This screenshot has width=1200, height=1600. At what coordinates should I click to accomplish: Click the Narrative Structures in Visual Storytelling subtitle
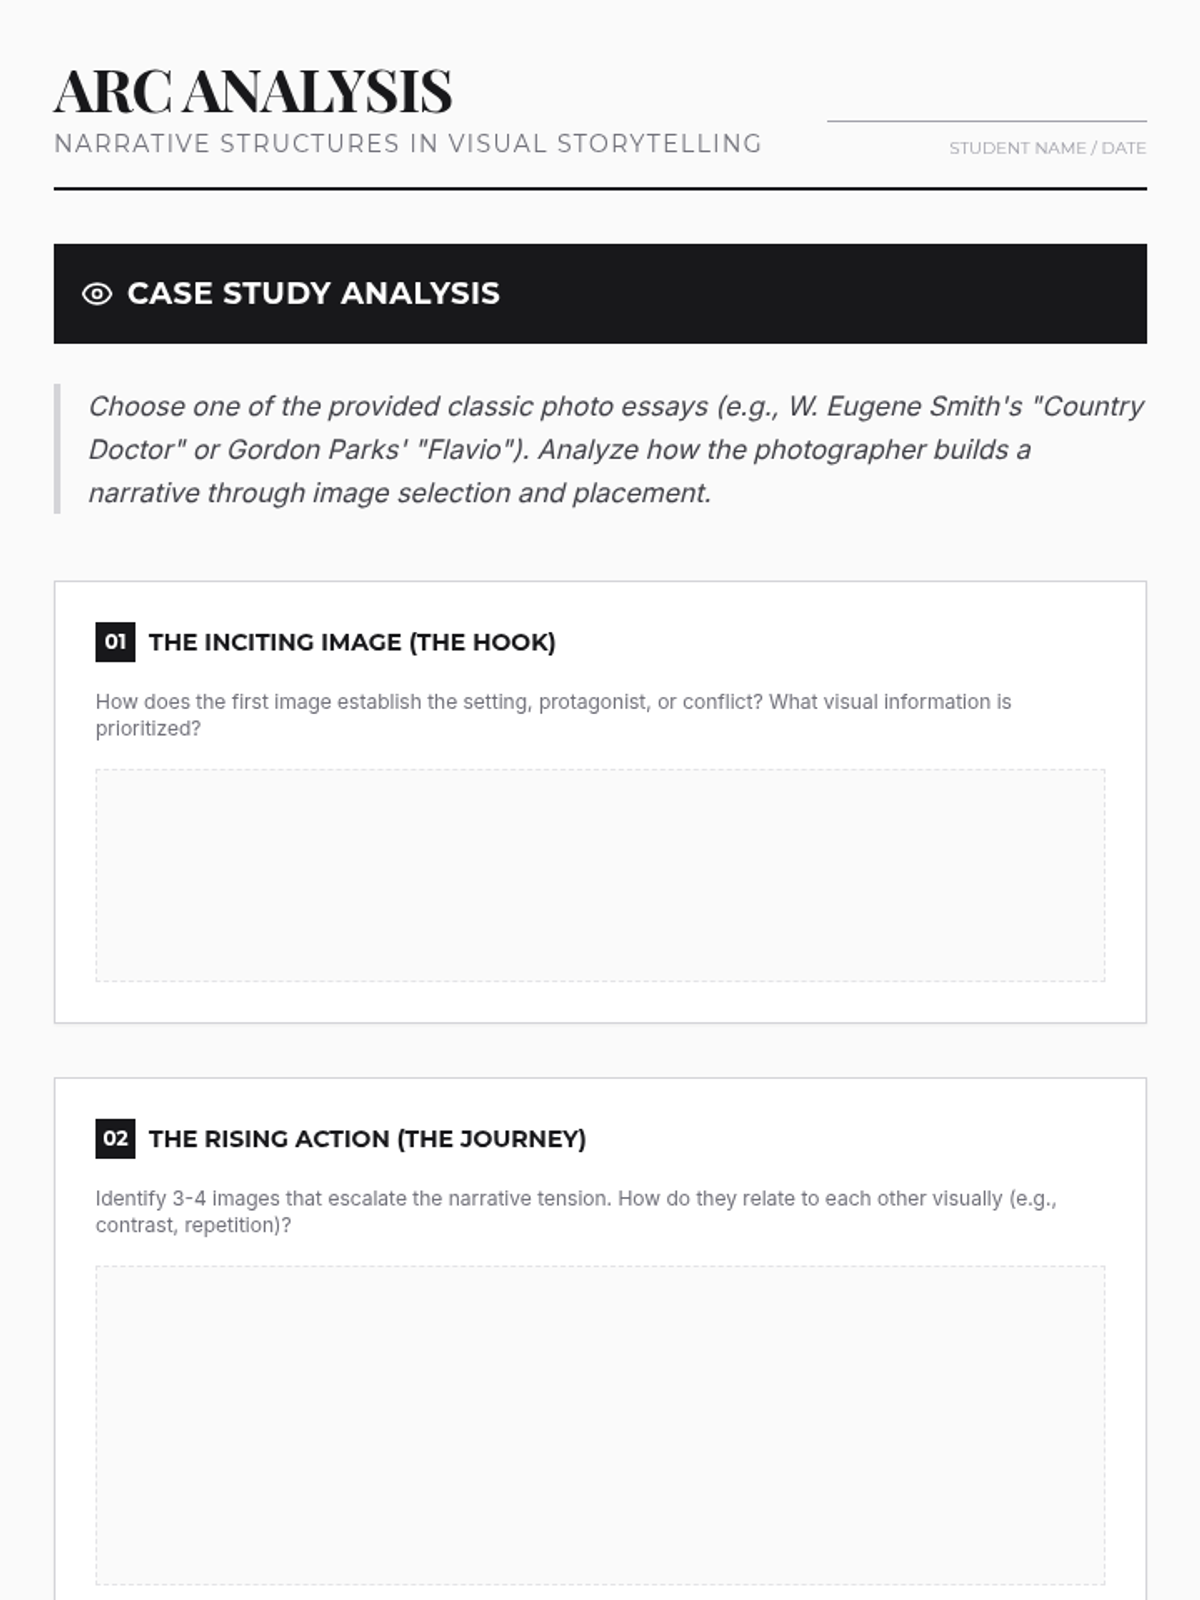pos(408,144)
